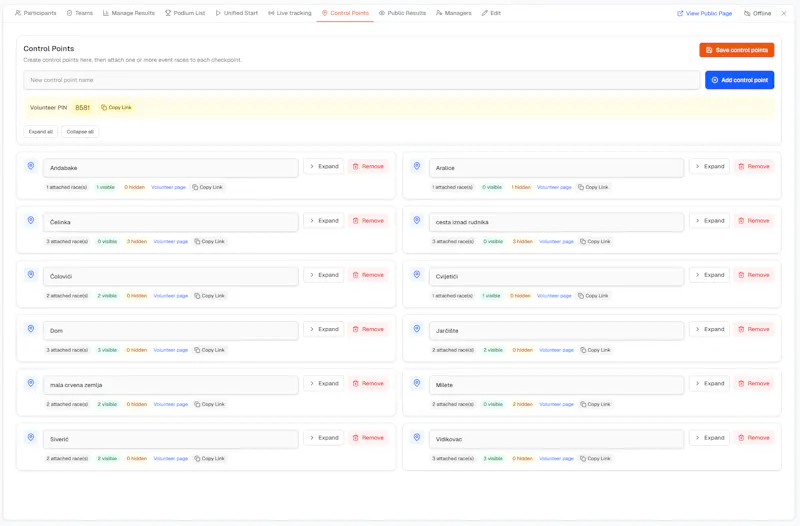Expand the Čelinka control point
Screen dimensions: 800x526
point(324,220)
